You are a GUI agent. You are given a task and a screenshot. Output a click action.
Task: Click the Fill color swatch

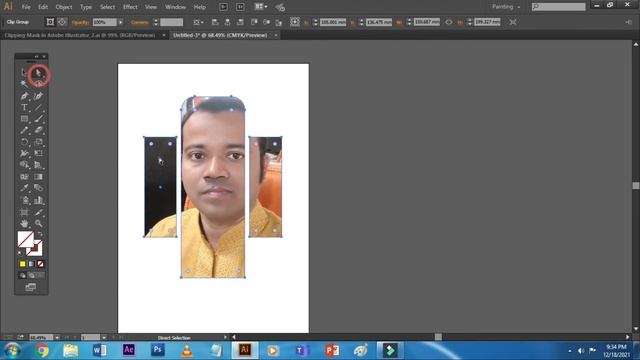(x=26, y=240)
